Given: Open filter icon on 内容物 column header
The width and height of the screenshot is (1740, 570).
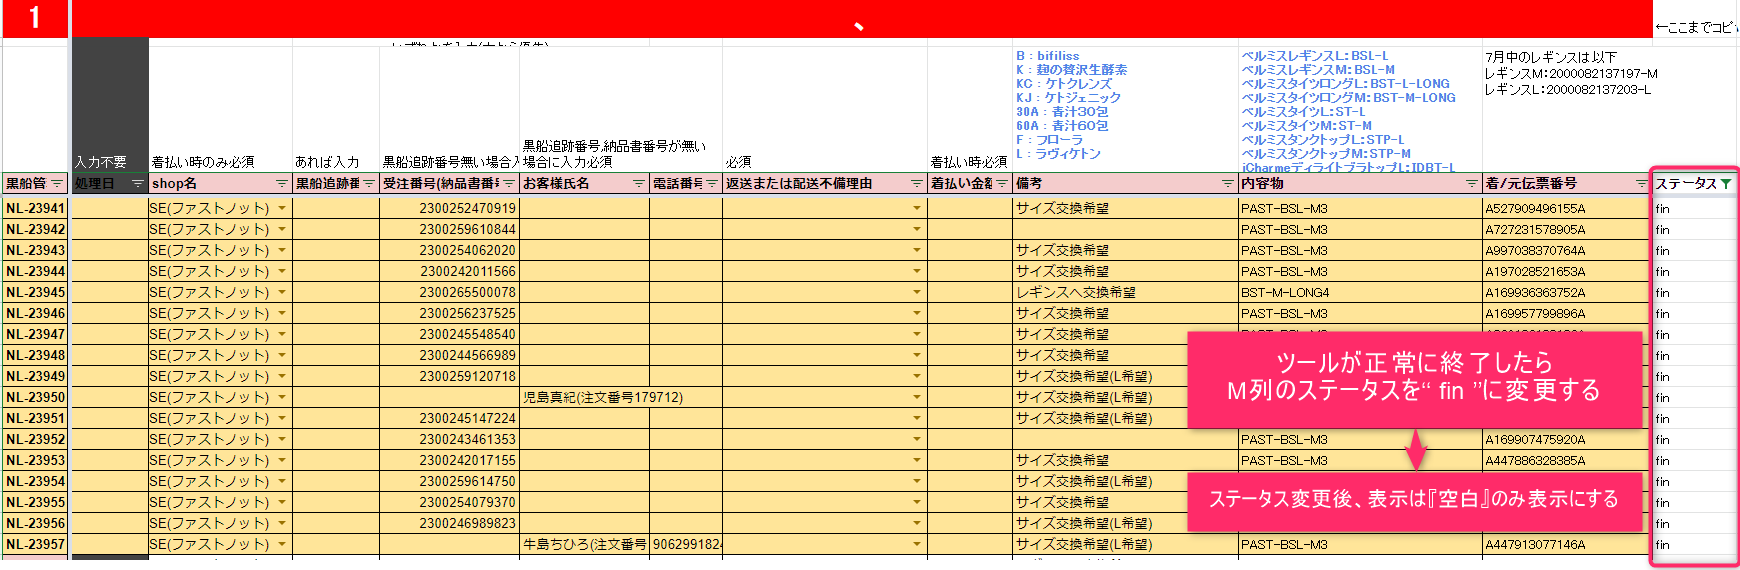Looking at the screenshot, I should tap(1472, 183).
